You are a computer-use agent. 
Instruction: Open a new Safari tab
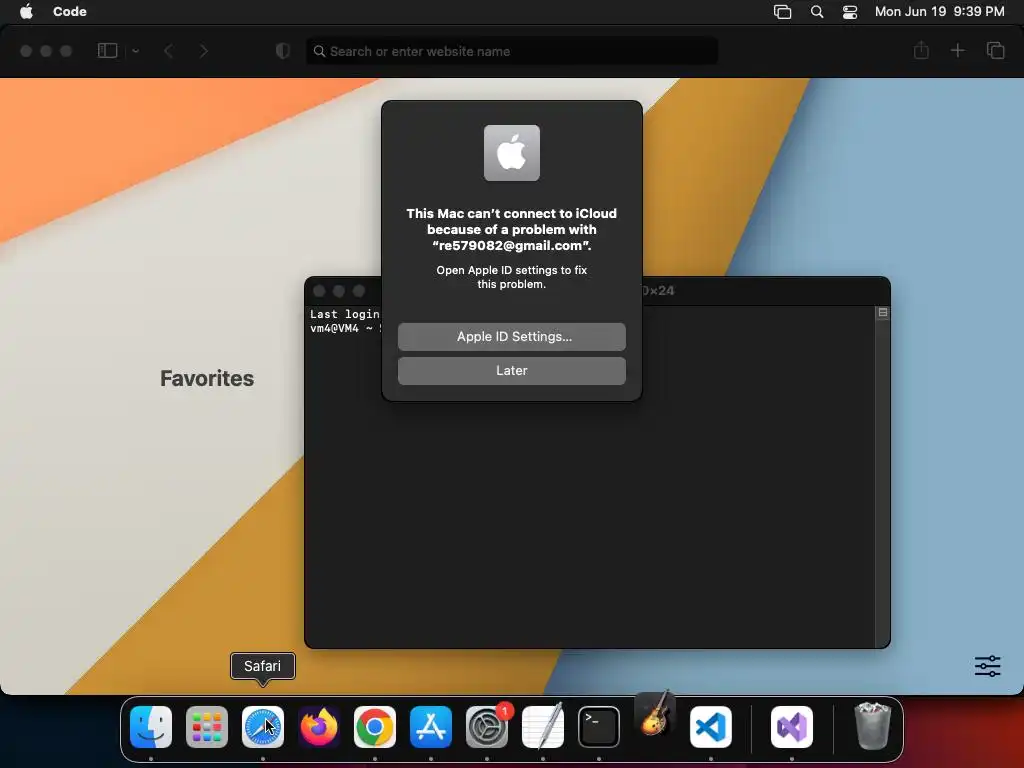(x=957, y=50)
